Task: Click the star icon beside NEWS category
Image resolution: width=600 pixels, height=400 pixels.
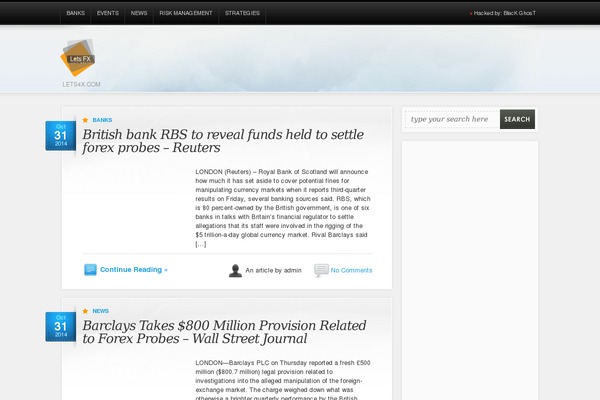Action: pos(85,311)
